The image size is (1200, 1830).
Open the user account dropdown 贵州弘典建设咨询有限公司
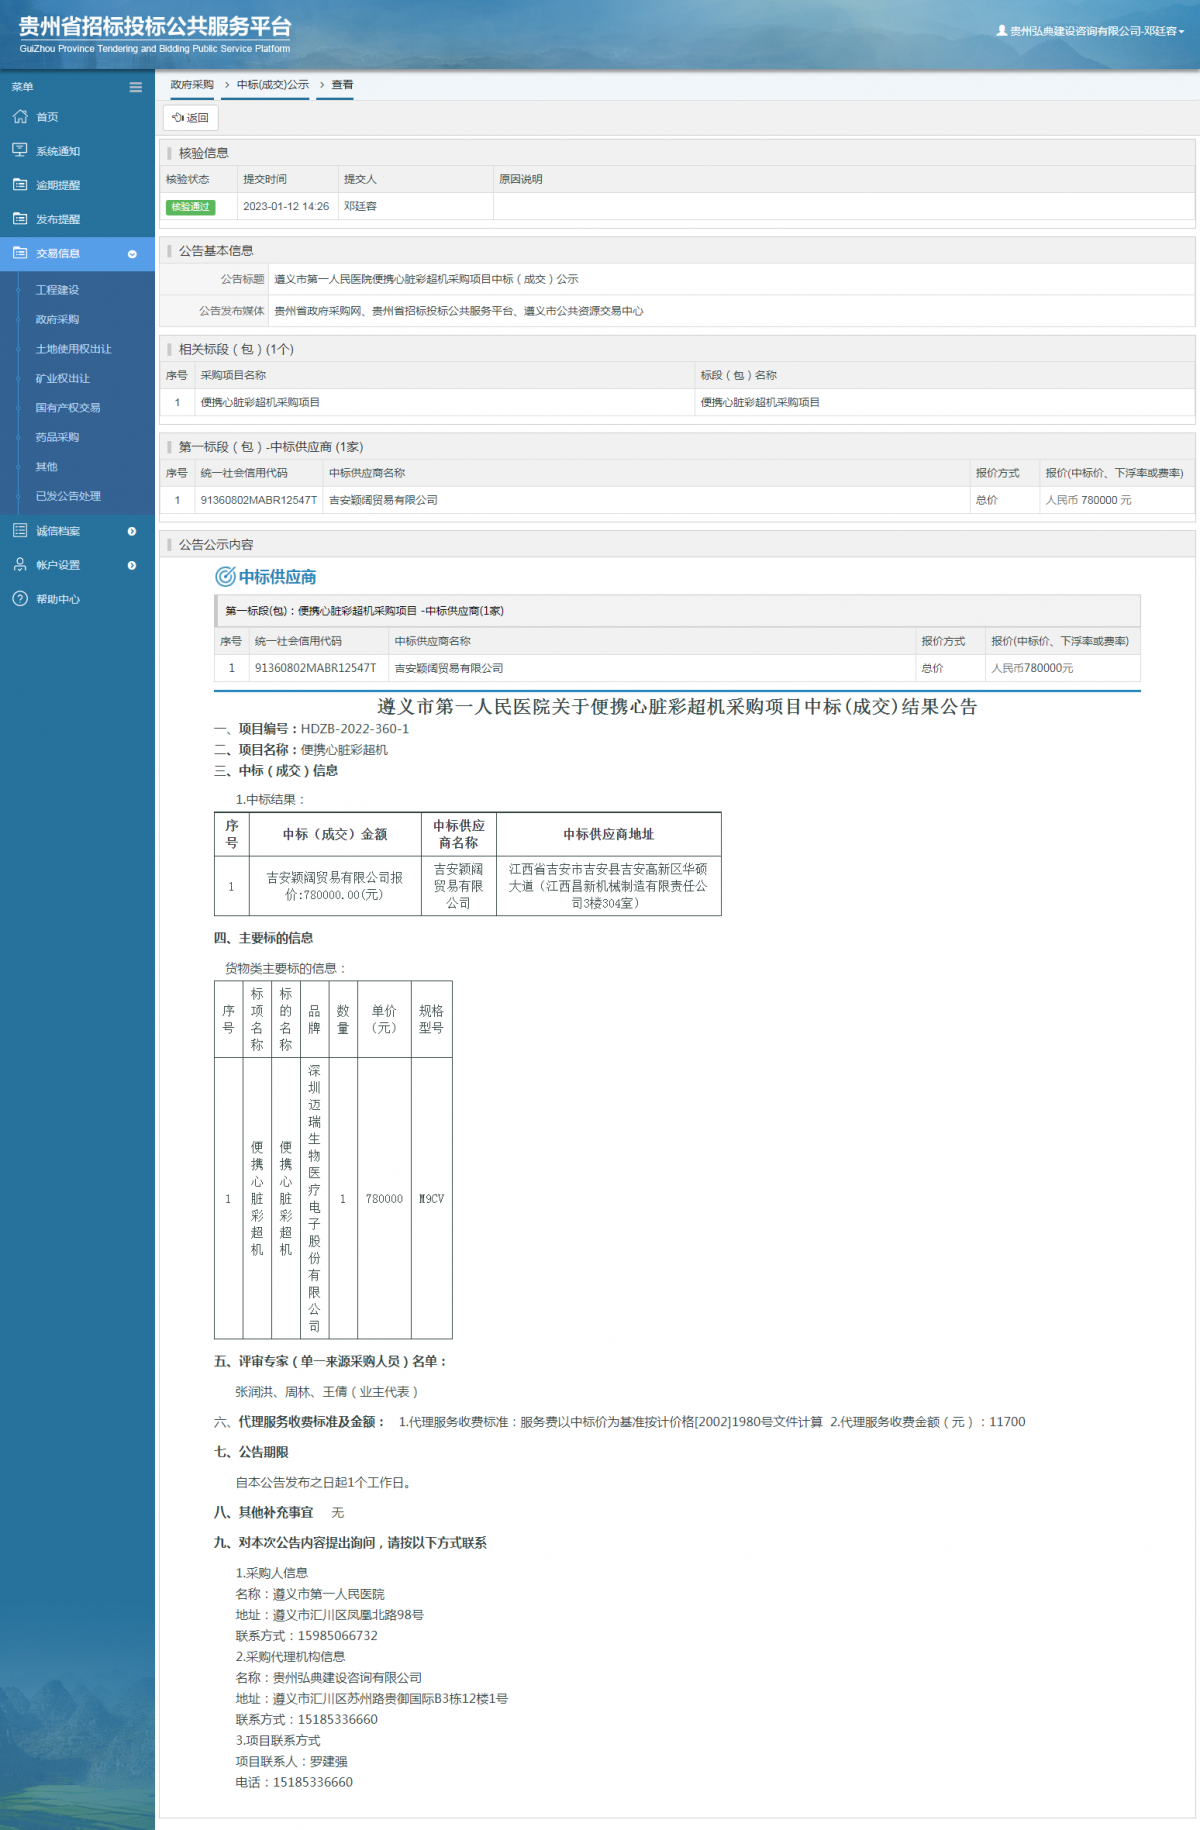1090,31
